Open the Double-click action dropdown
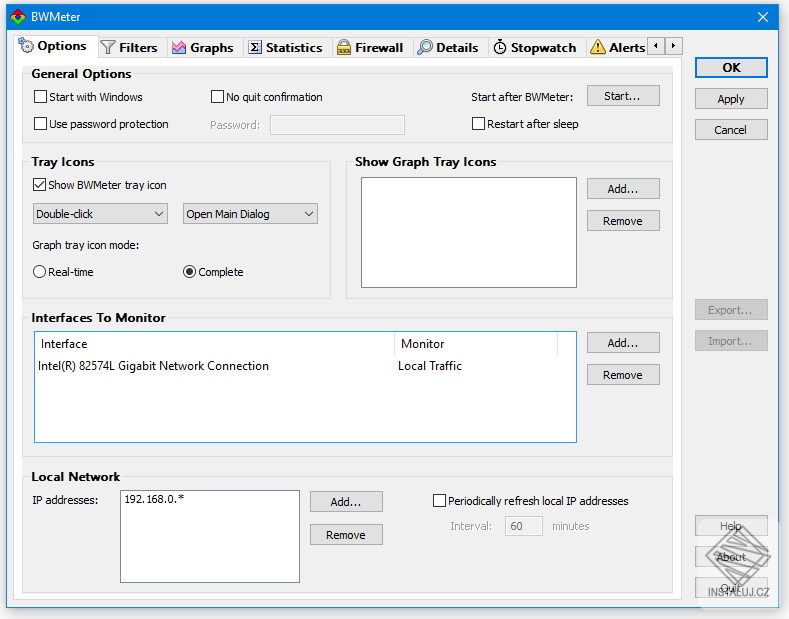 (x=100, y=214)
